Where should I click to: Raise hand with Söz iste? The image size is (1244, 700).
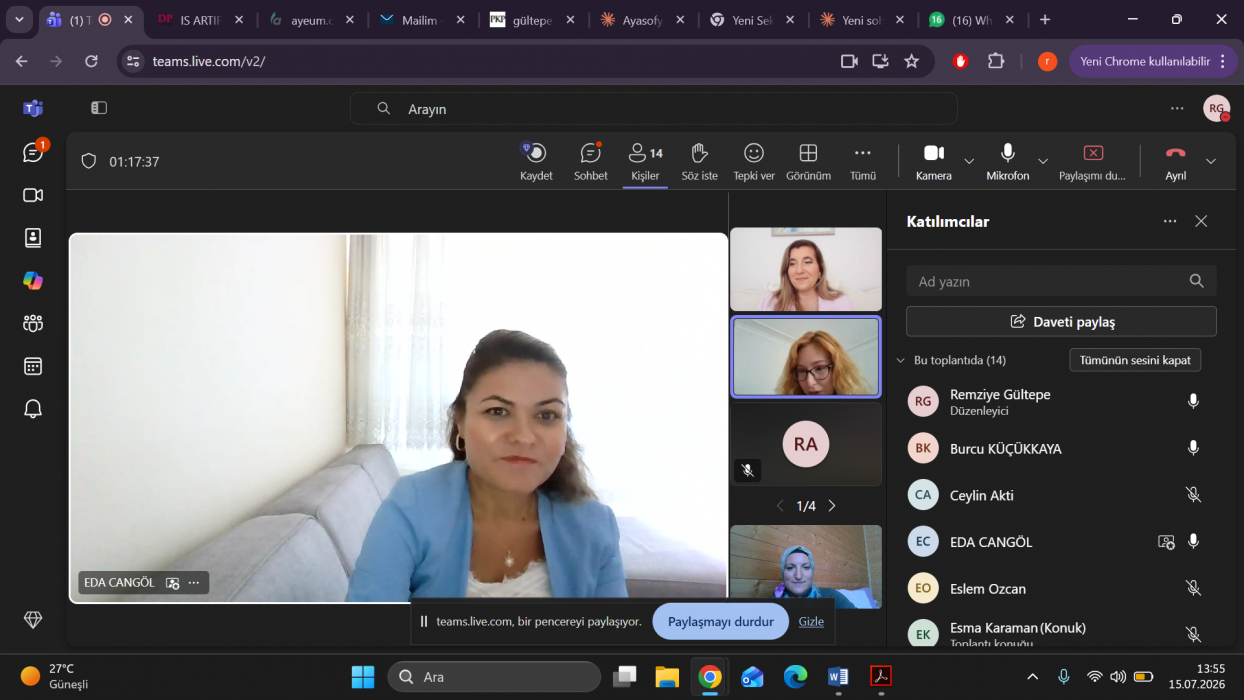(699, 162)
